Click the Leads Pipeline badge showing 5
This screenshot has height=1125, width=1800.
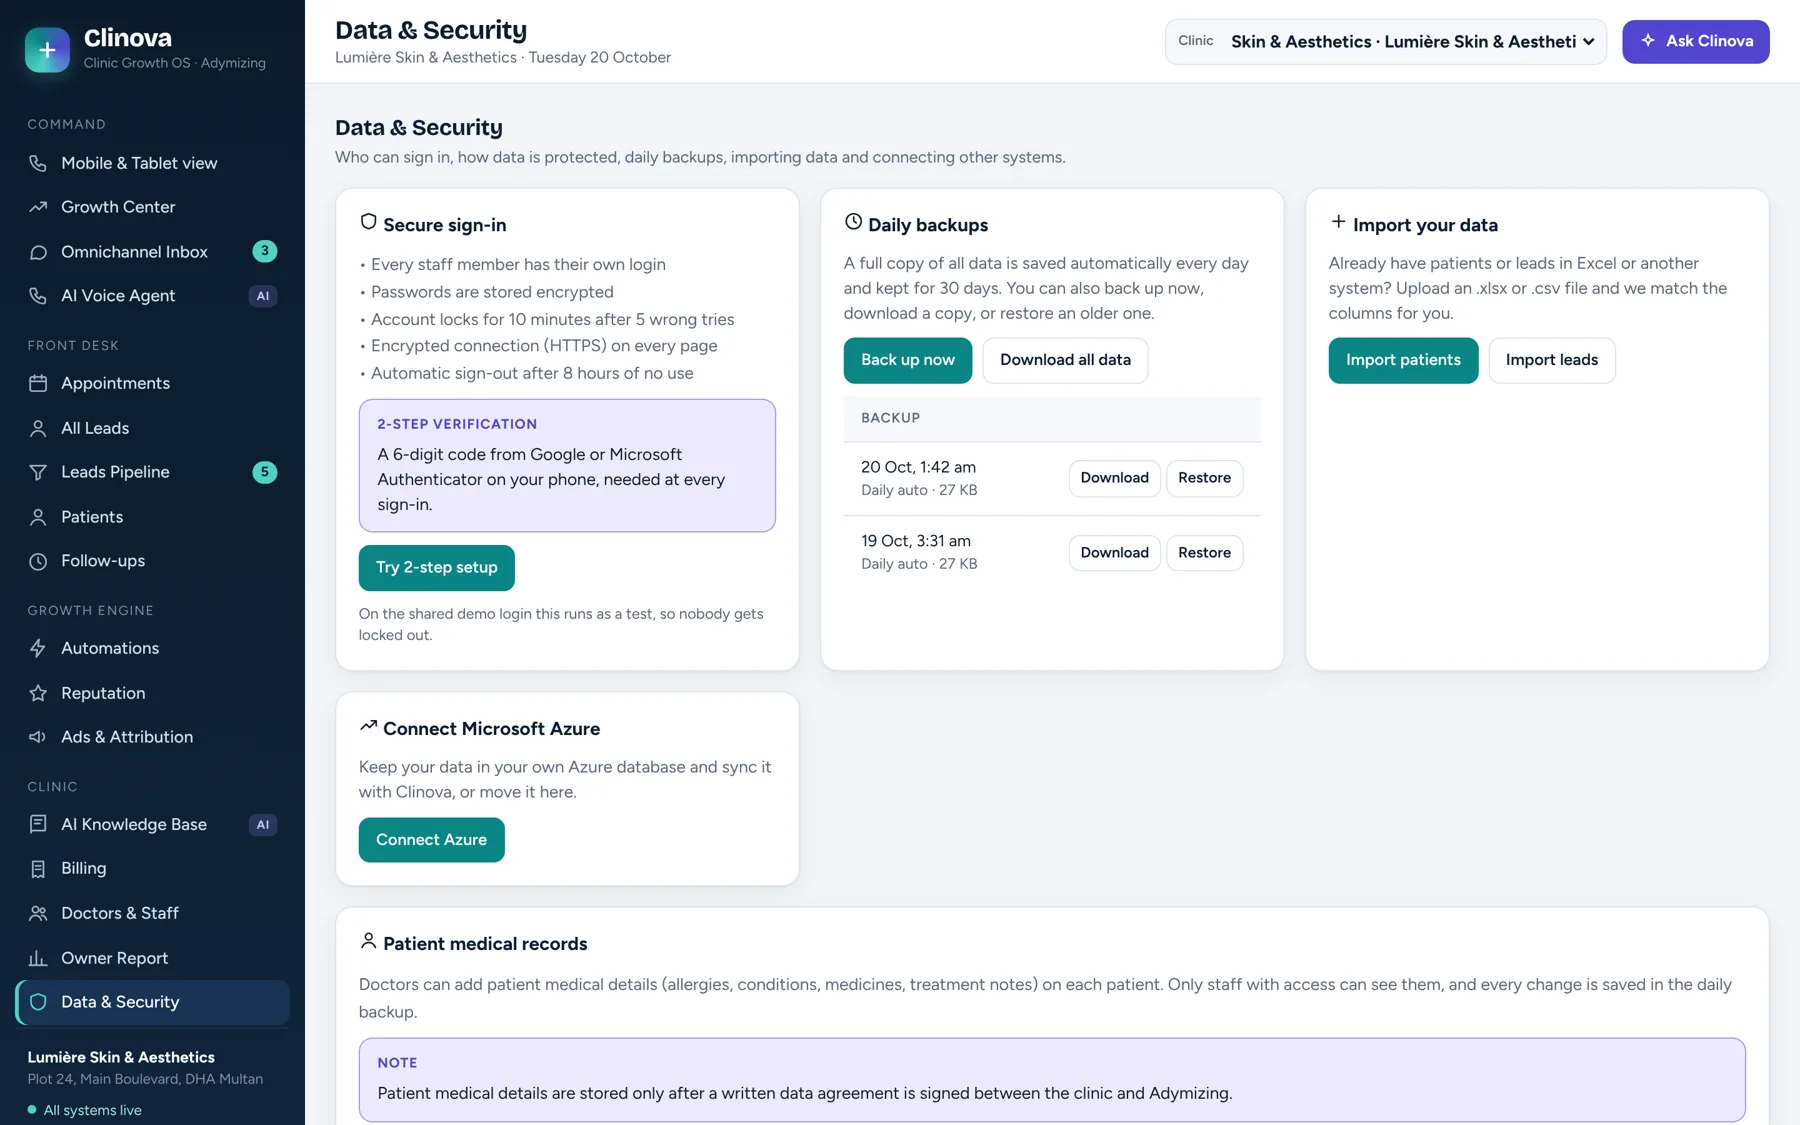tap(264, 472)
